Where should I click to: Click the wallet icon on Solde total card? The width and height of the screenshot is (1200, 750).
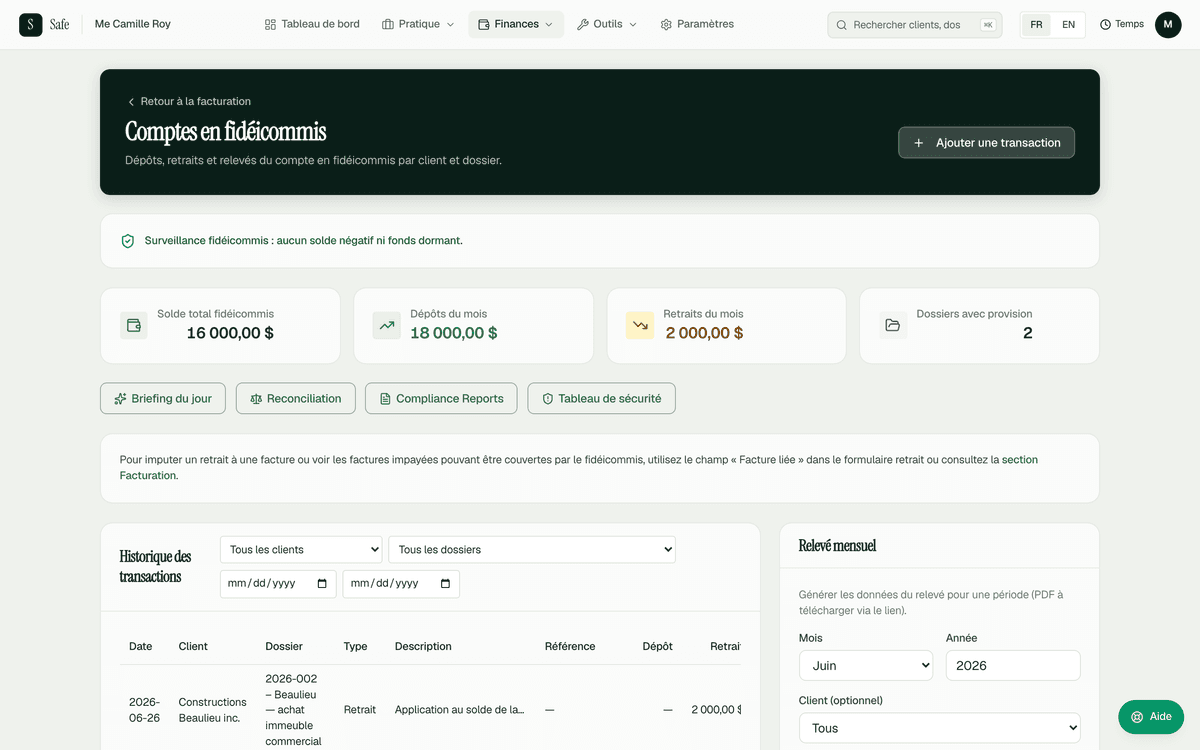tap(133, 325)
